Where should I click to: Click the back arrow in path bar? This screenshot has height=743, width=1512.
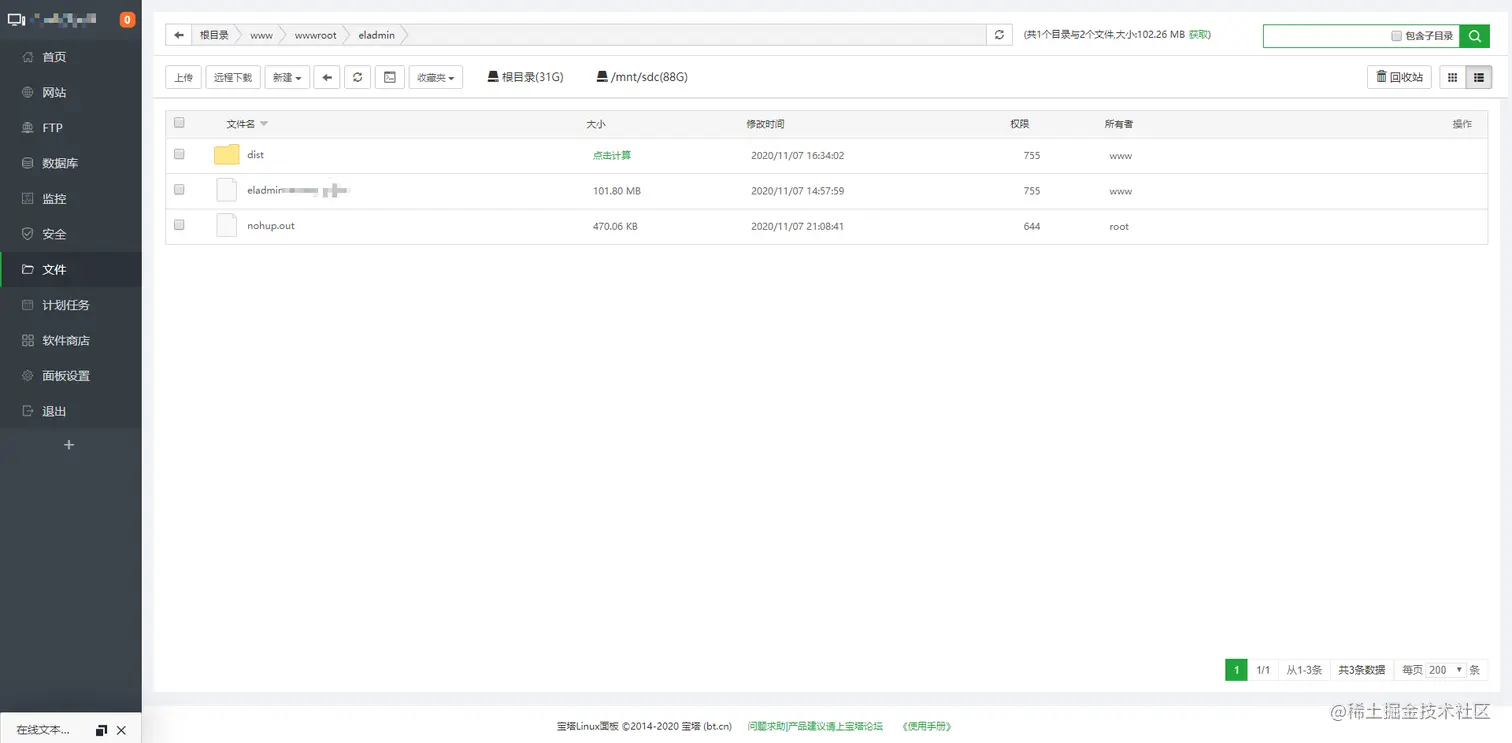tap(179, 35)
